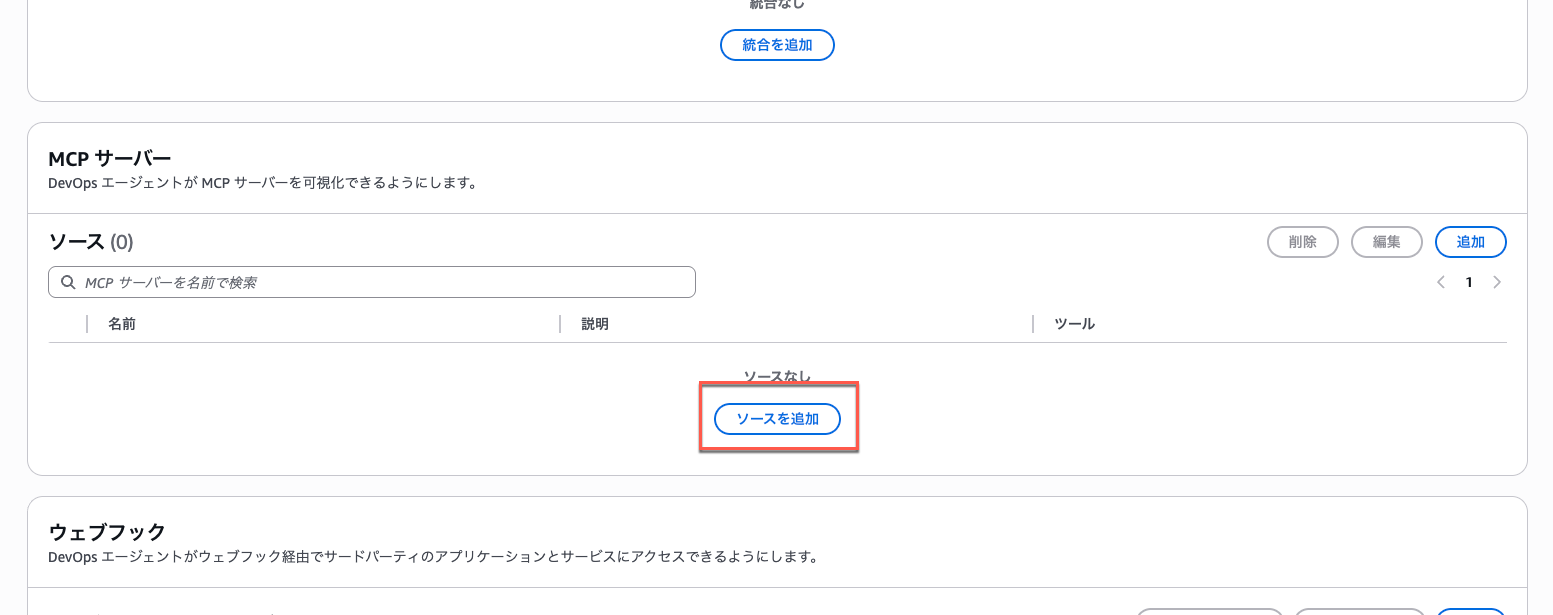This screenshot has width=1553, height=615.
Task: Click the blue button in the webhook section corner
Action: click(x=1470, y=612)
